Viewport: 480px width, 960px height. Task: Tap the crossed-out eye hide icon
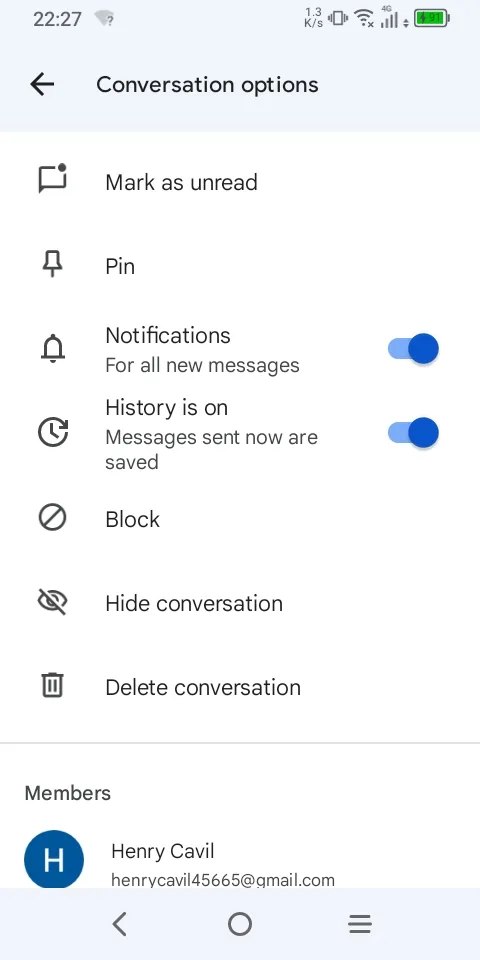click(x=53, y=602)
